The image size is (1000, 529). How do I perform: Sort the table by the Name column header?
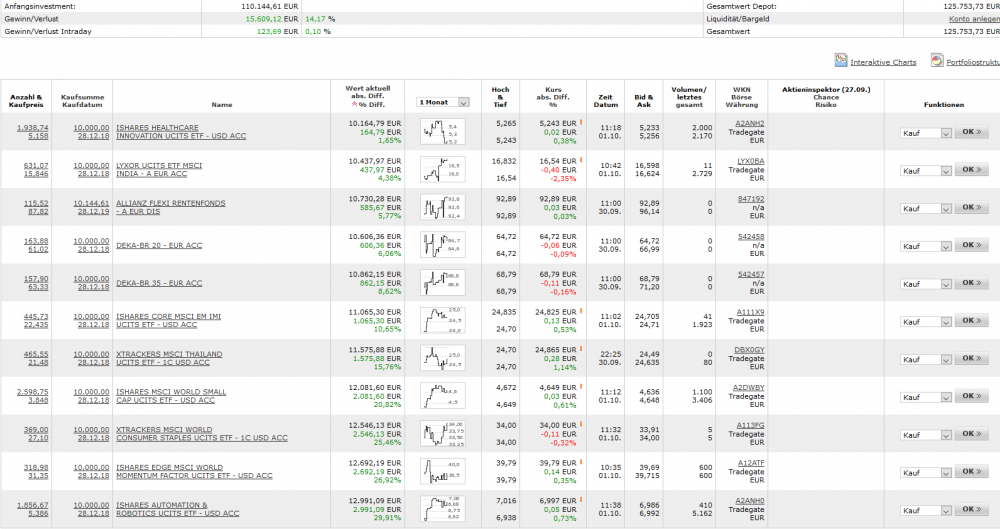point(222,105)
